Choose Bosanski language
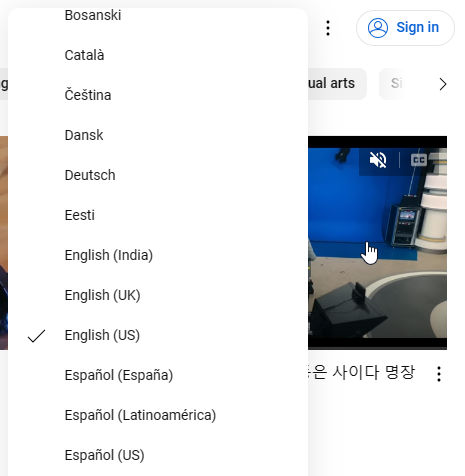The height and width of the screenshot is (476, 465). point(158,15)
